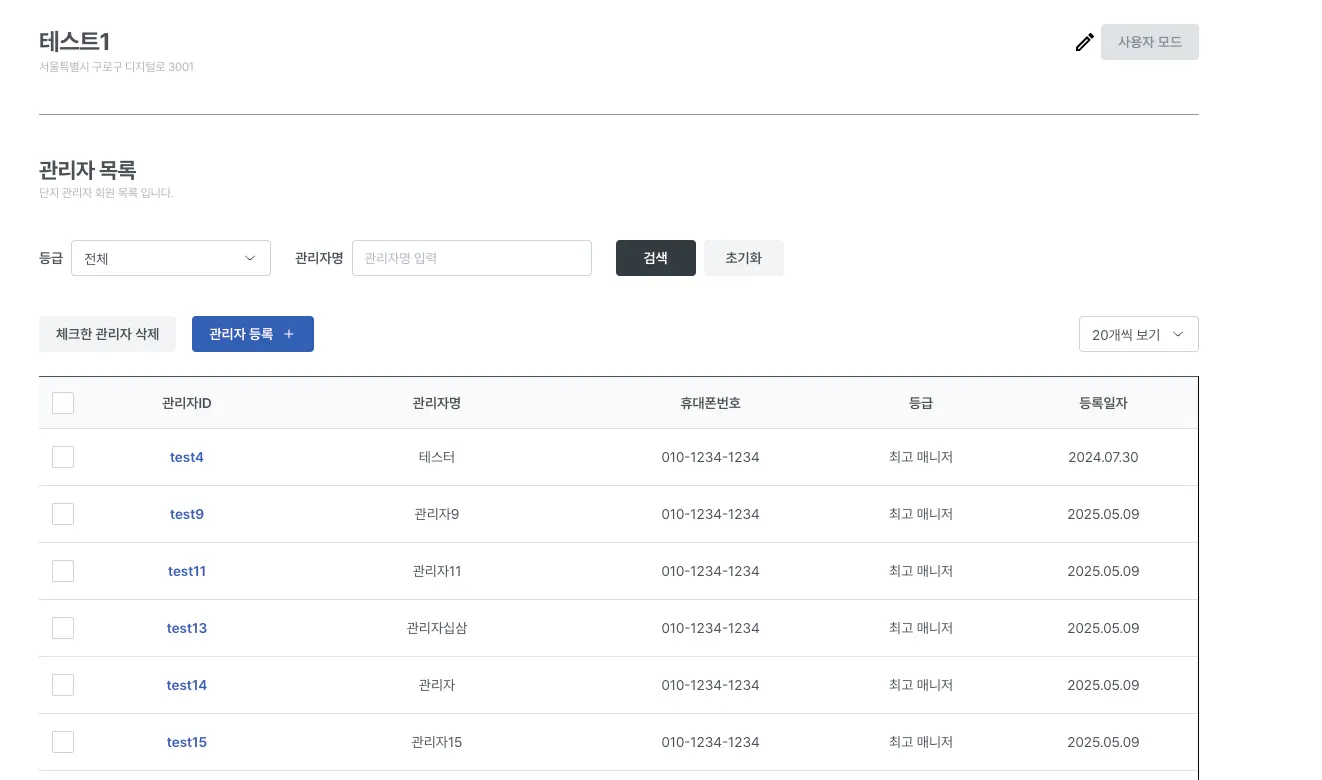Check the checkbox for test9 row

pyautogui.click(x=63, y=514)
